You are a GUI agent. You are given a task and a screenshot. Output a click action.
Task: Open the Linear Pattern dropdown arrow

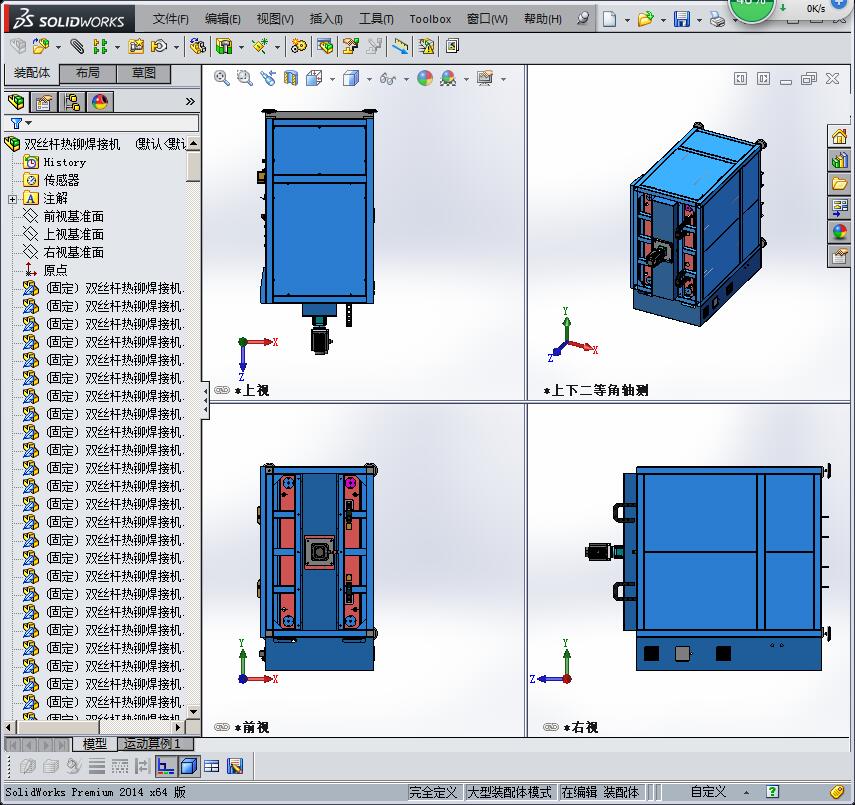(x=117, y=47)
